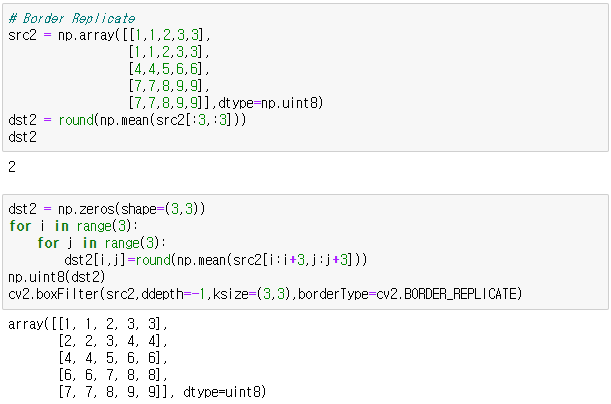The image size is (611, 404).
Task: Click the 'for i in range(3):' line
Action: (73, 226)
